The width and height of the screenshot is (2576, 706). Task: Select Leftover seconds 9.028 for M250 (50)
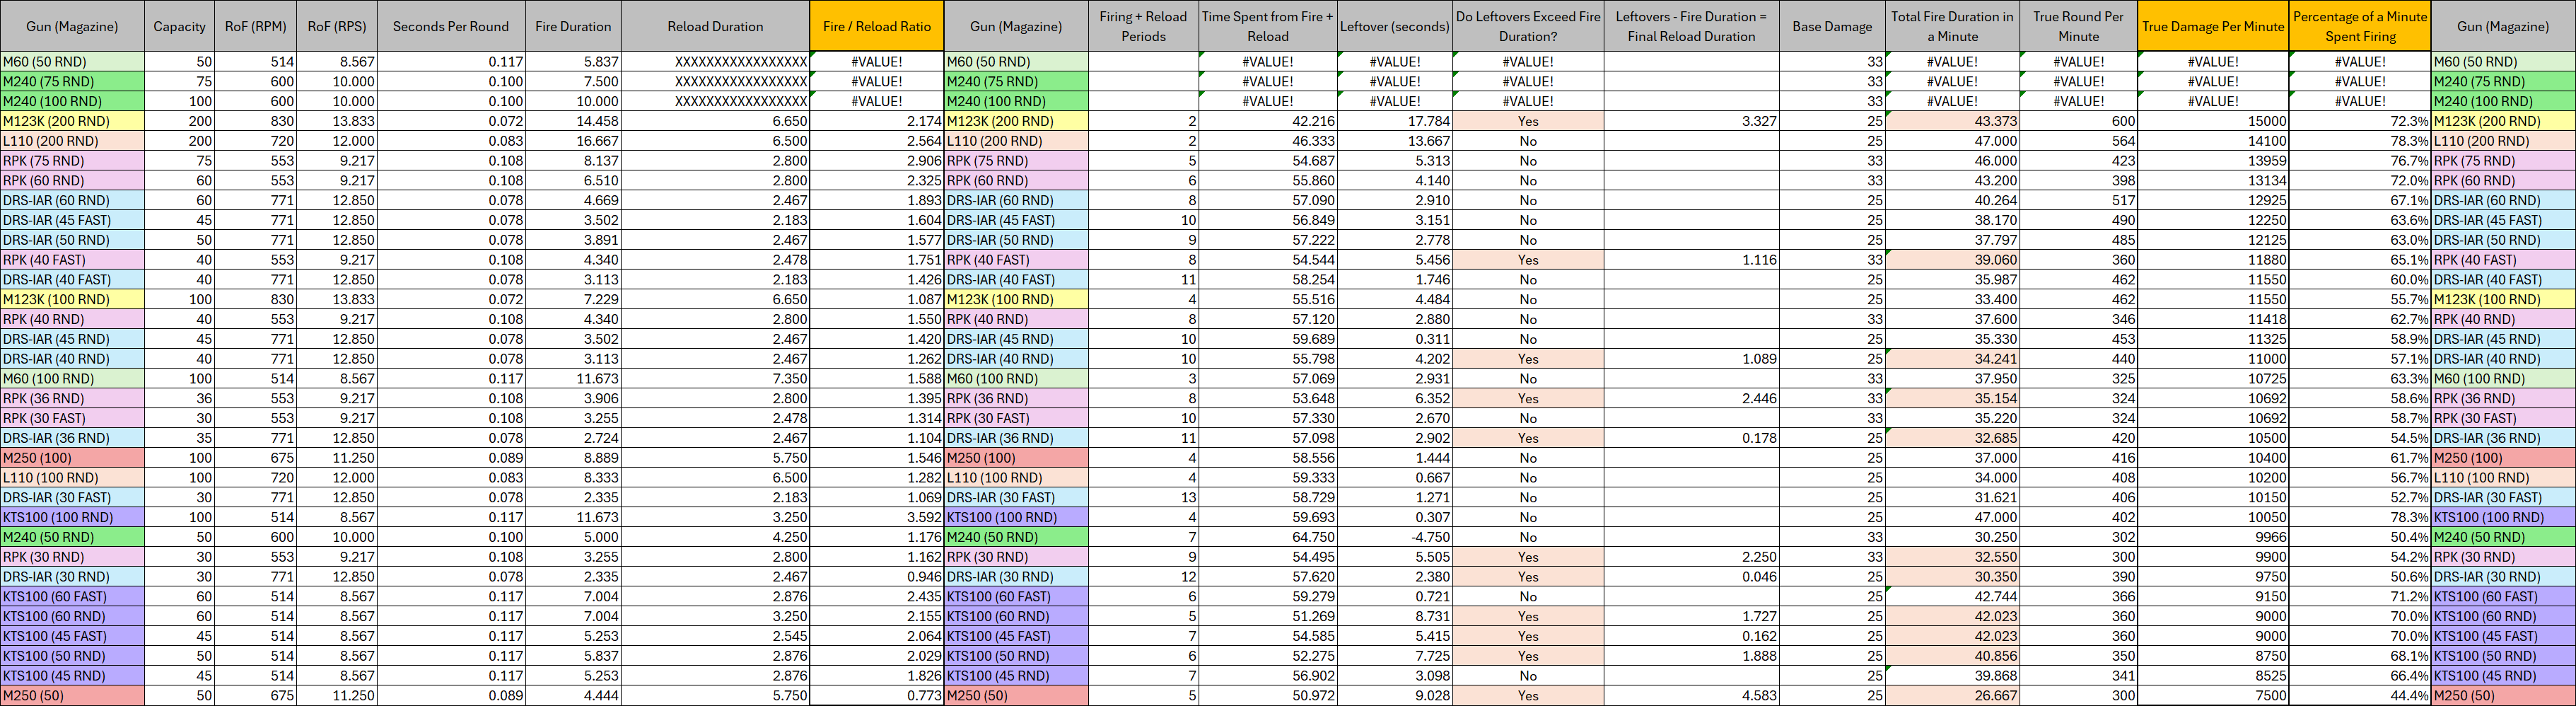tap(1395, 696)
